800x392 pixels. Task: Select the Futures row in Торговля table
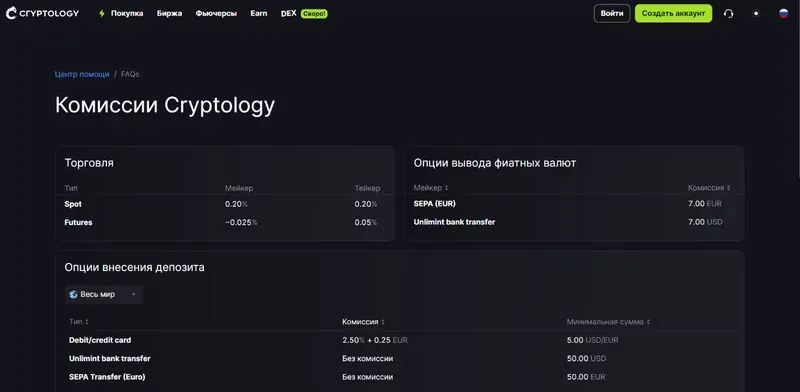click(x=225, y=223)
